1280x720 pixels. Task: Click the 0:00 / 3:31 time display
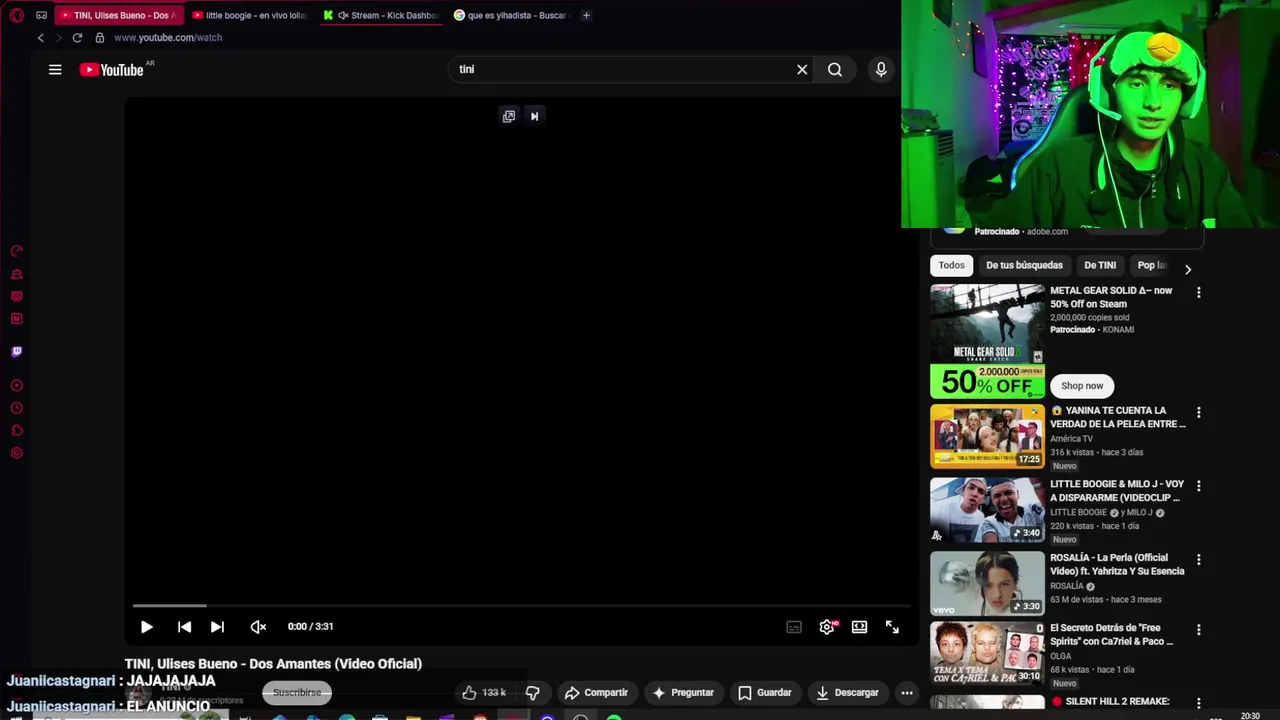[x=310, y=627]
